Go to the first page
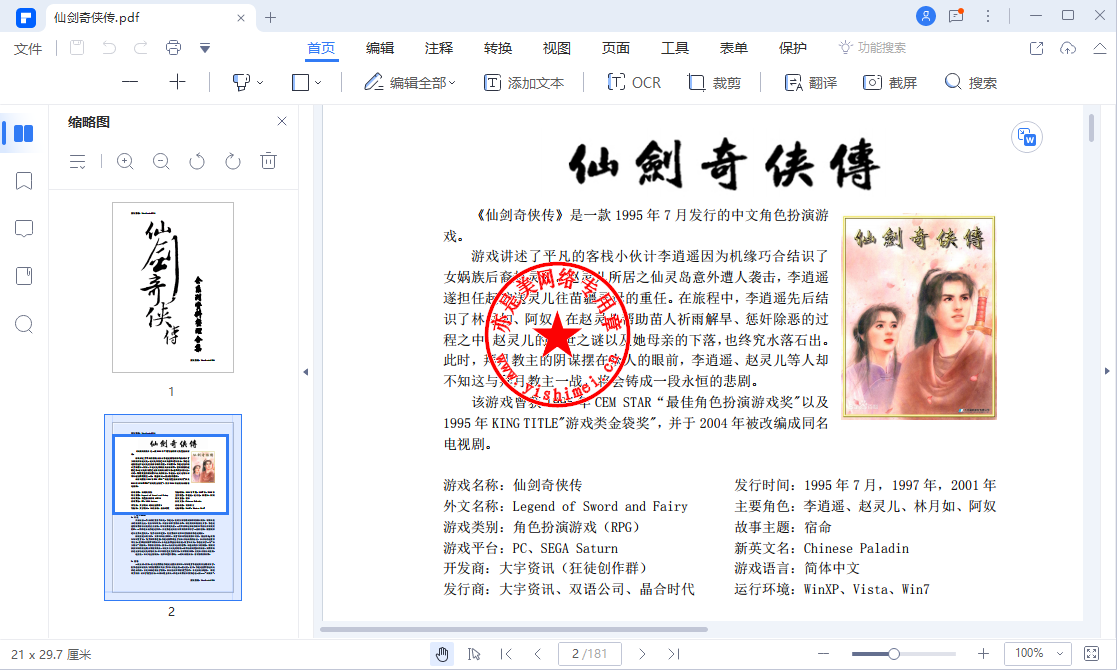The width and height of the screenshot is (1117, 670). [x=506, y=654]
